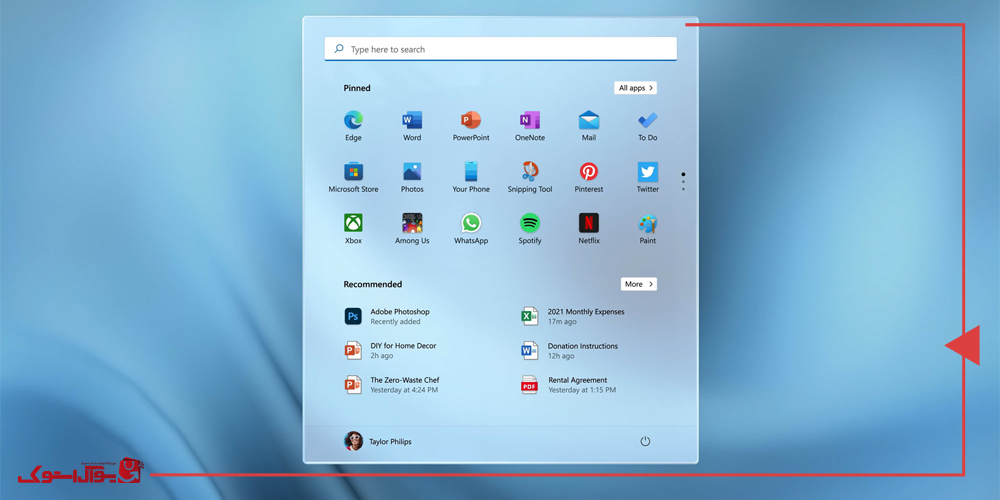Click the Excel icon of 2021 Monthly Expenses
The height and width of the screenshot is (500, 1000).
(529, 316)
